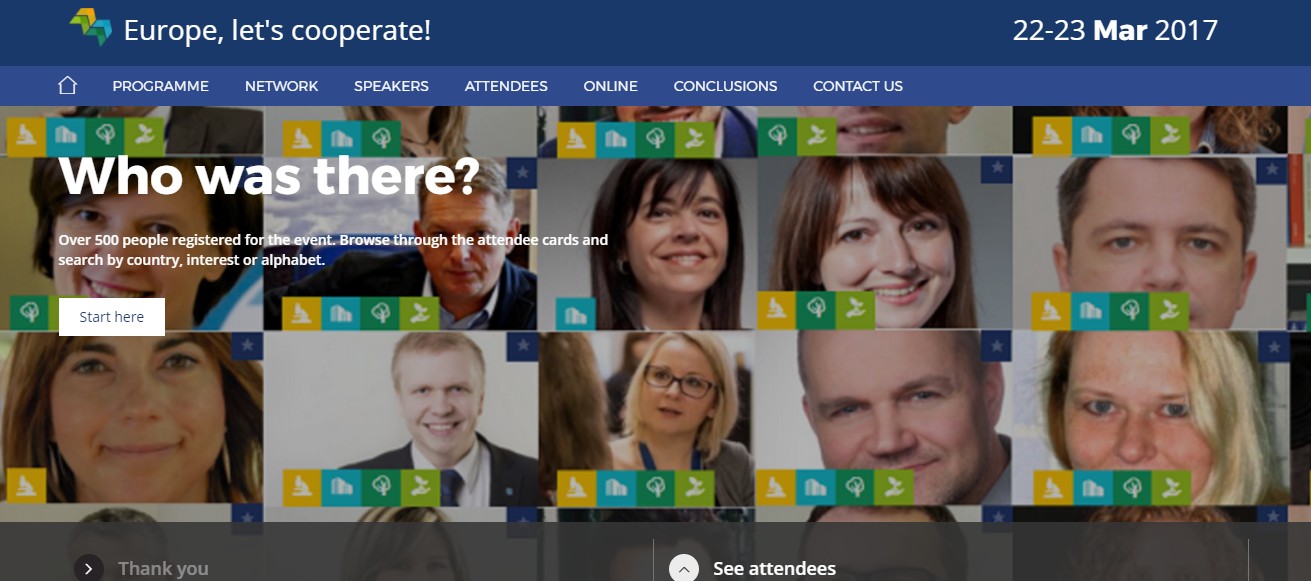
Task: Click the right chevron icon beside Thank you
Action: coord(89,569)
